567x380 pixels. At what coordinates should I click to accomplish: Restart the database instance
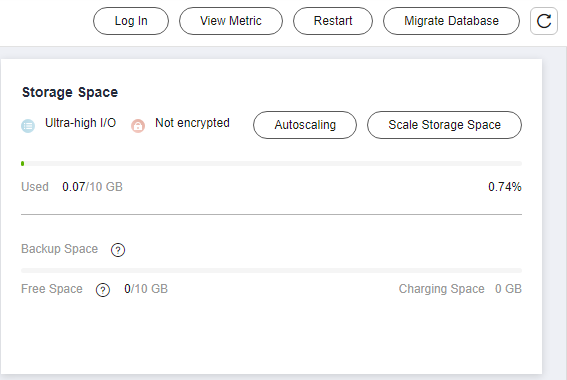click(333, 21)
